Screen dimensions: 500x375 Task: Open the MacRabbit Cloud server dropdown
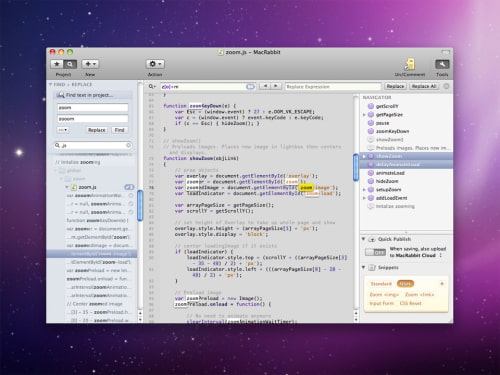point(441,255)
